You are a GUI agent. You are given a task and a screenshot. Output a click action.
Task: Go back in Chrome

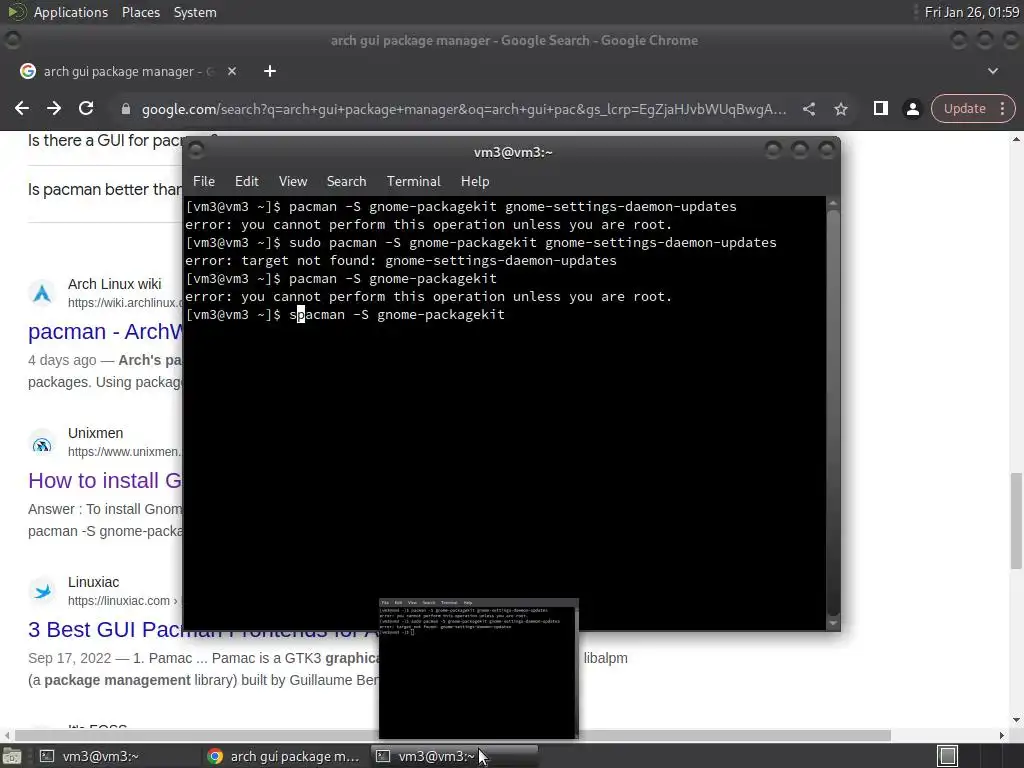coord(22,108)
